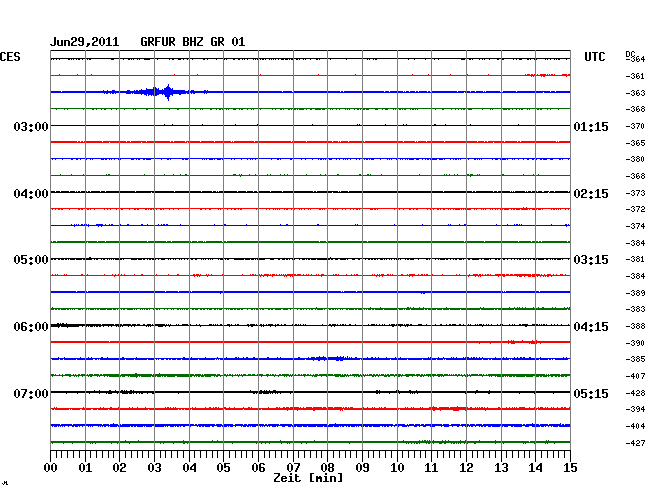
Task: Click the DC offset value -373
Action: (x=635, y=193)
